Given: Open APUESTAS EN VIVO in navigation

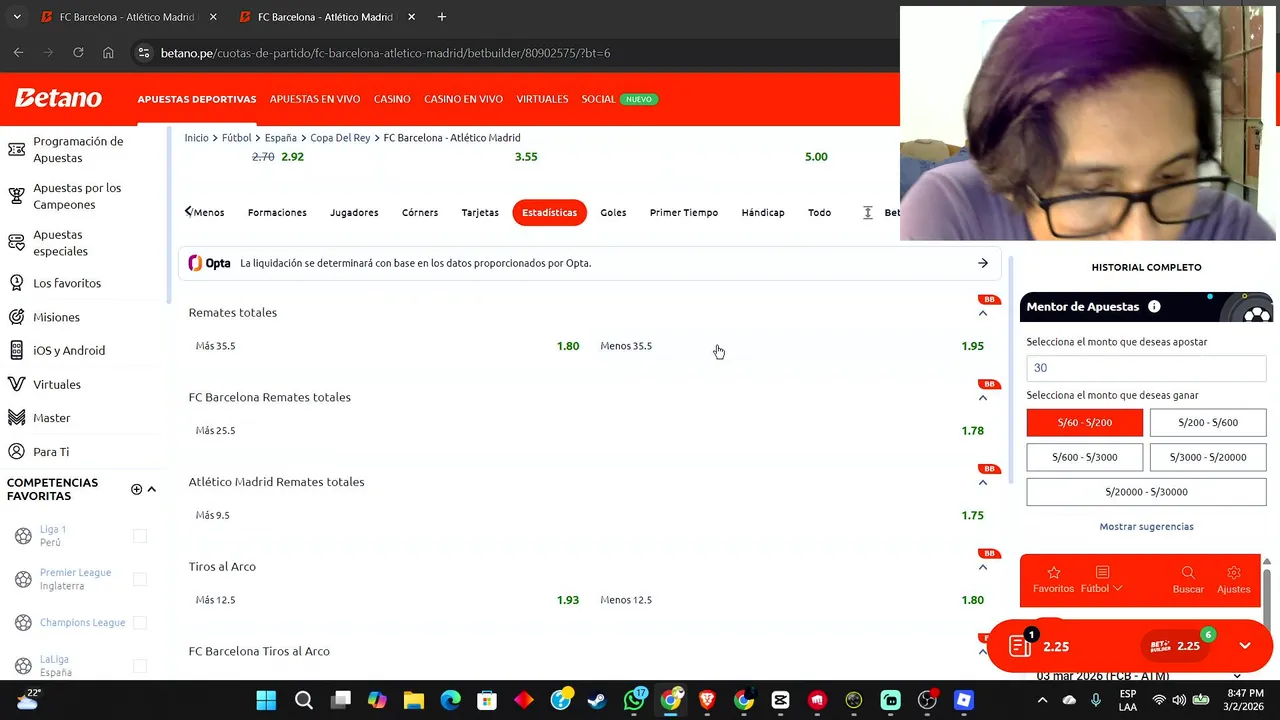Looking at the screenshot, I should (315, 99).
